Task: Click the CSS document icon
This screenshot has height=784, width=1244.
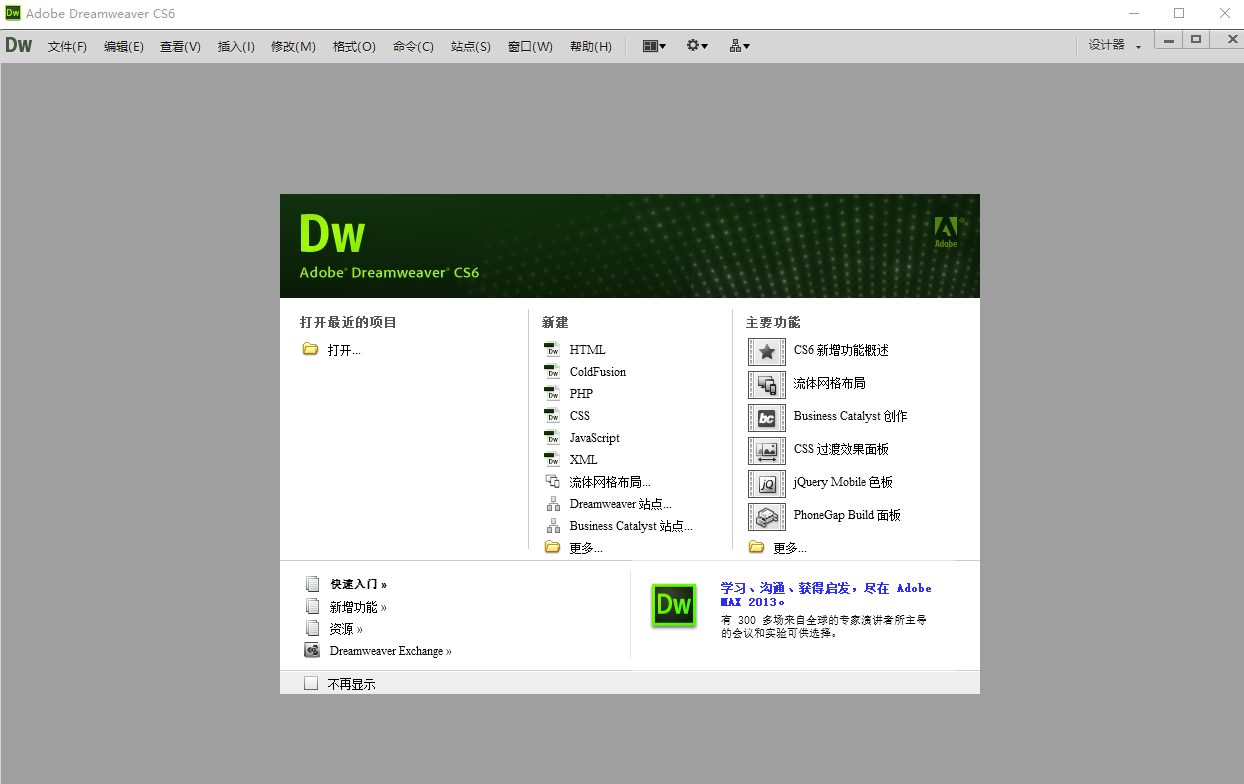Action: [552, 416]
